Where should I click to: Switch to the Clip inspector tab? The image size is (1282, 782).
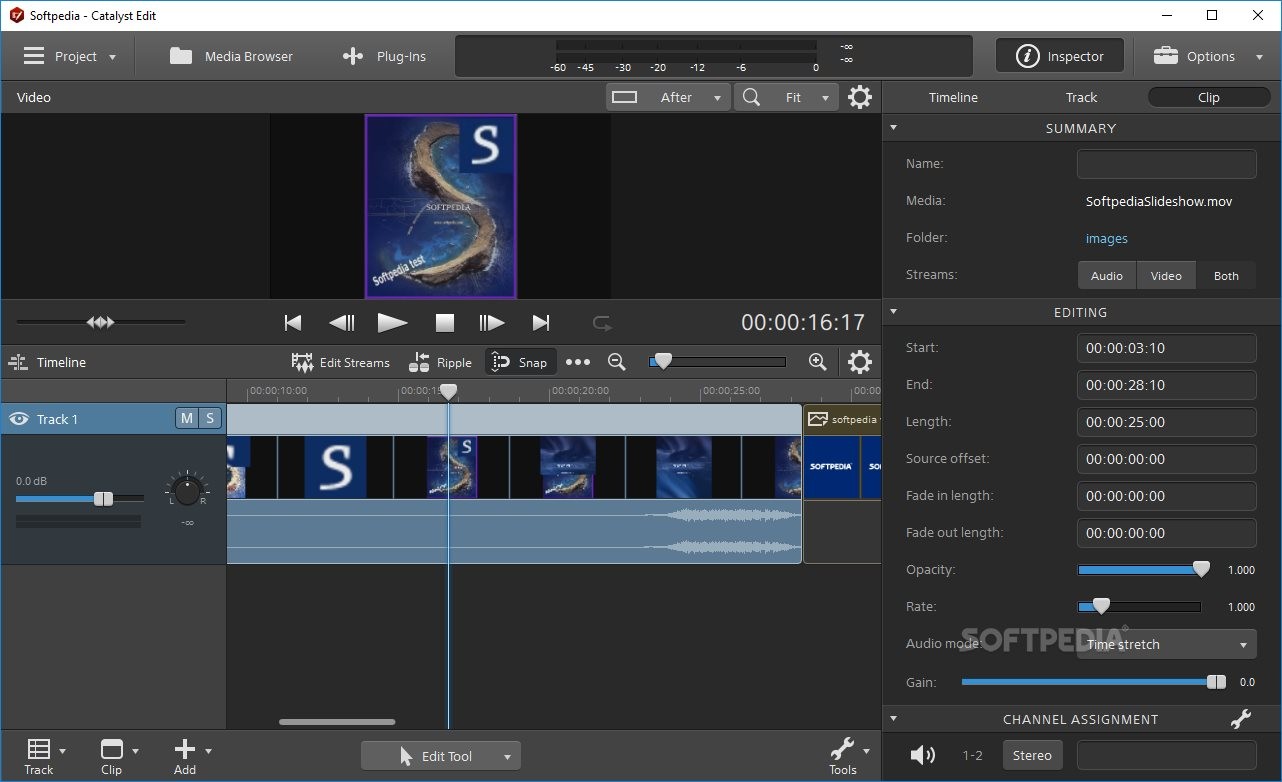[1209, 97]
